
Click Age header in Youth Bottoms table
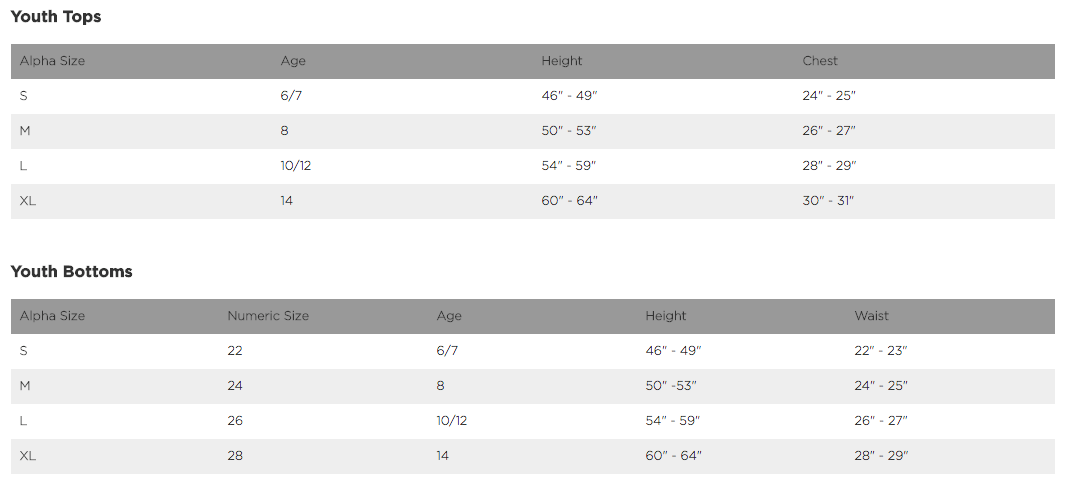[x=449, y=316]
